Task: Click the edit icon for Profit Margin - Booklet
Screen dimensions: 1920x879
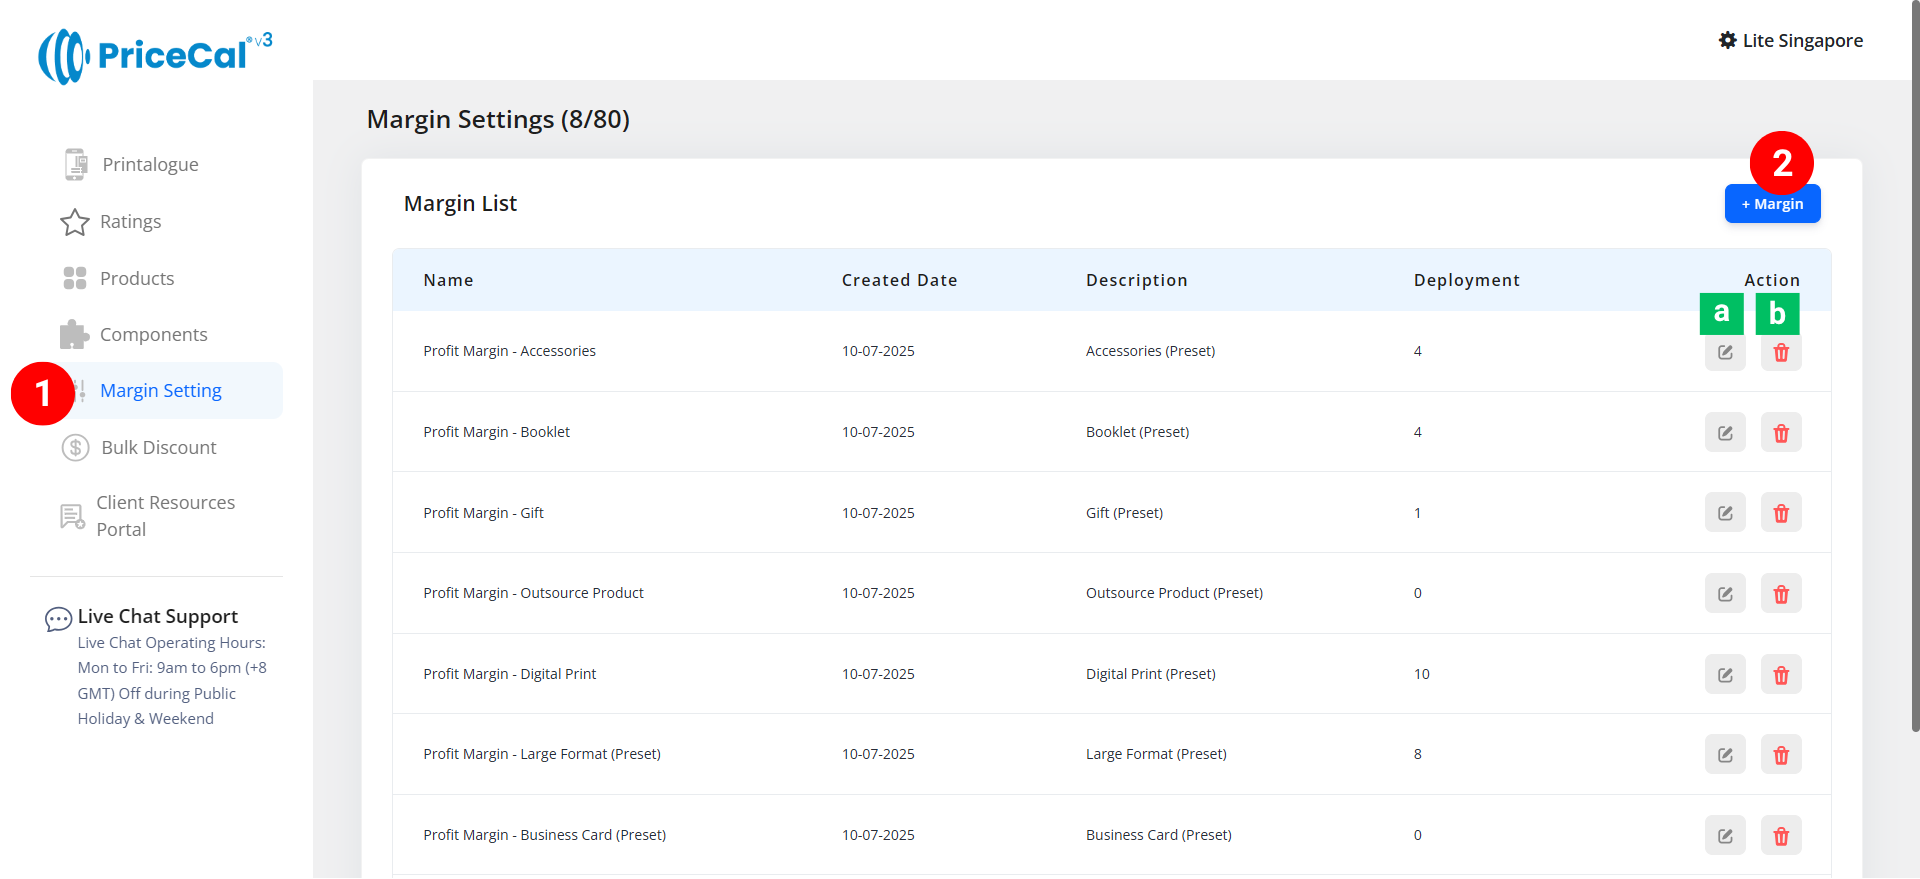Action: pyautogui.click(x=1724, y=433)
